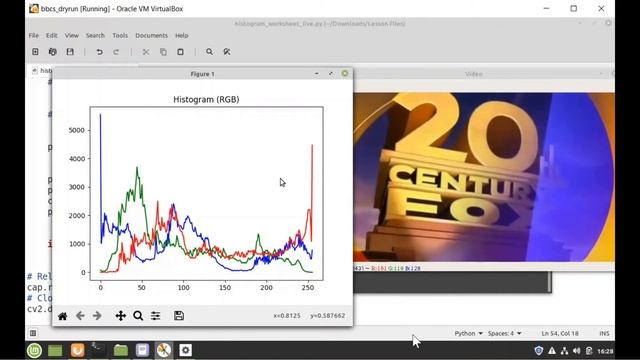Viewport: 640px width, 360px height.
Task: Open the View menu
Action: coord(71,36)
